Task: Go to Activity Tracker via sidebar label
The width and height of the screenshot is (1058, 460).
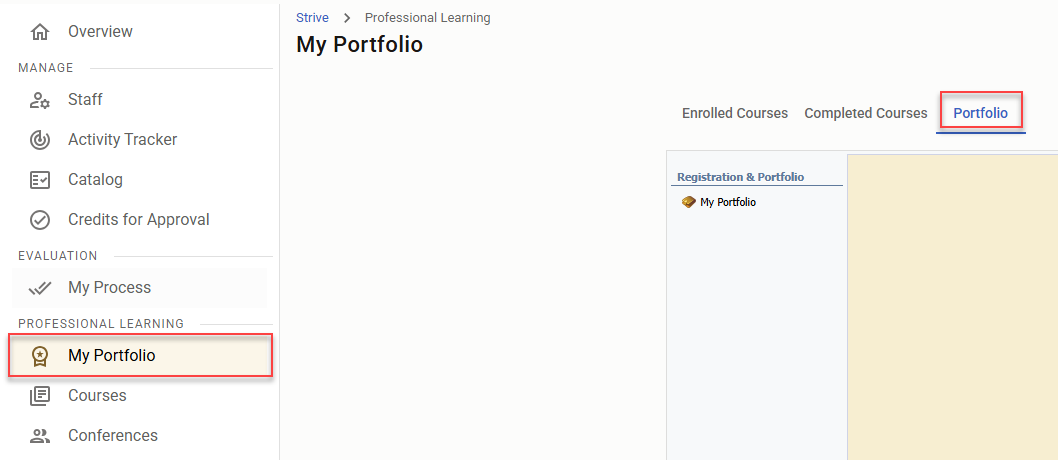Action: point(122,140)
